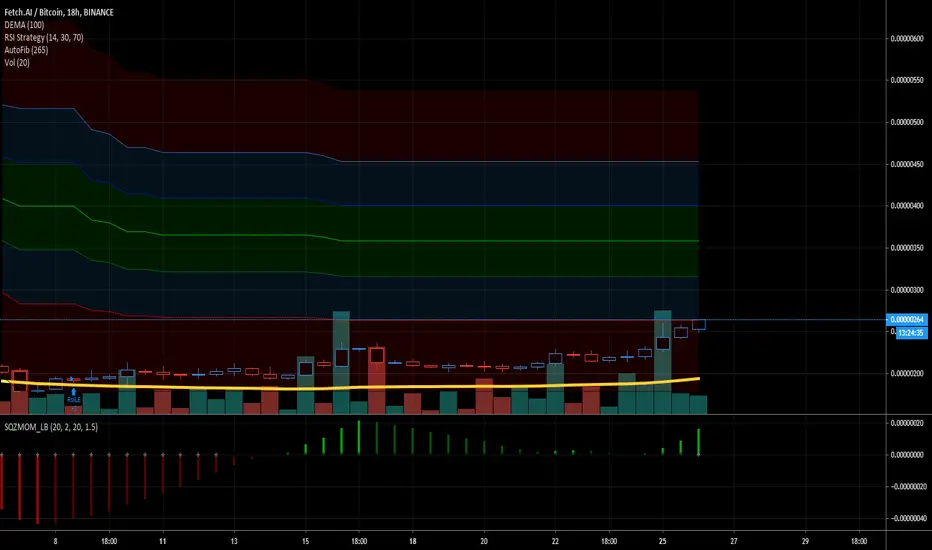Click the Fetch.AI / Bitcoin symbol title
This screenshot has height=550, width=932.
tap(59, 12)
